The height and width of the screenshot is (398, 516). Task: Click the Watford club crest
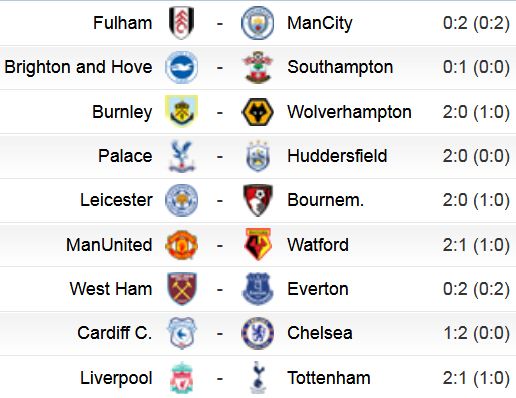(258, 244)
